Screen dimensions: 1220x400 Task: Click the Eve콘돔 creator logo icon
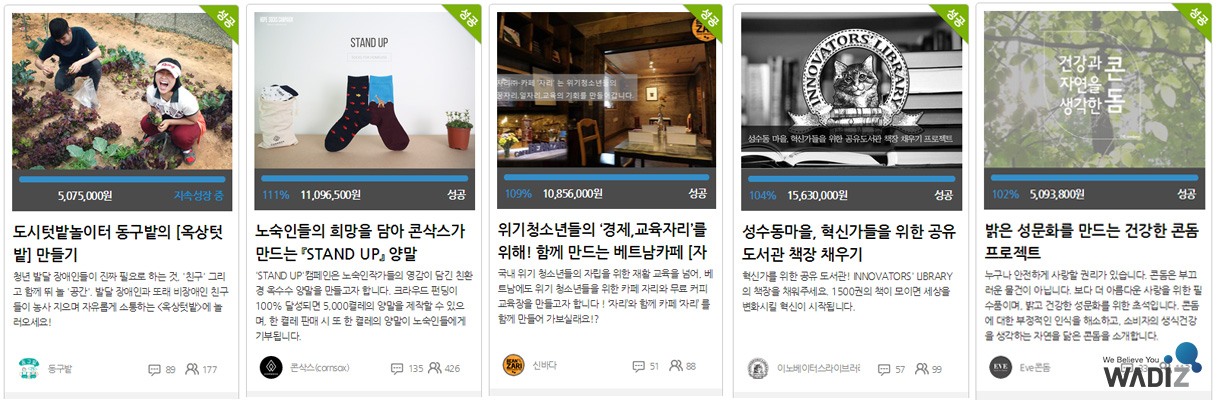coord(1001,368)
